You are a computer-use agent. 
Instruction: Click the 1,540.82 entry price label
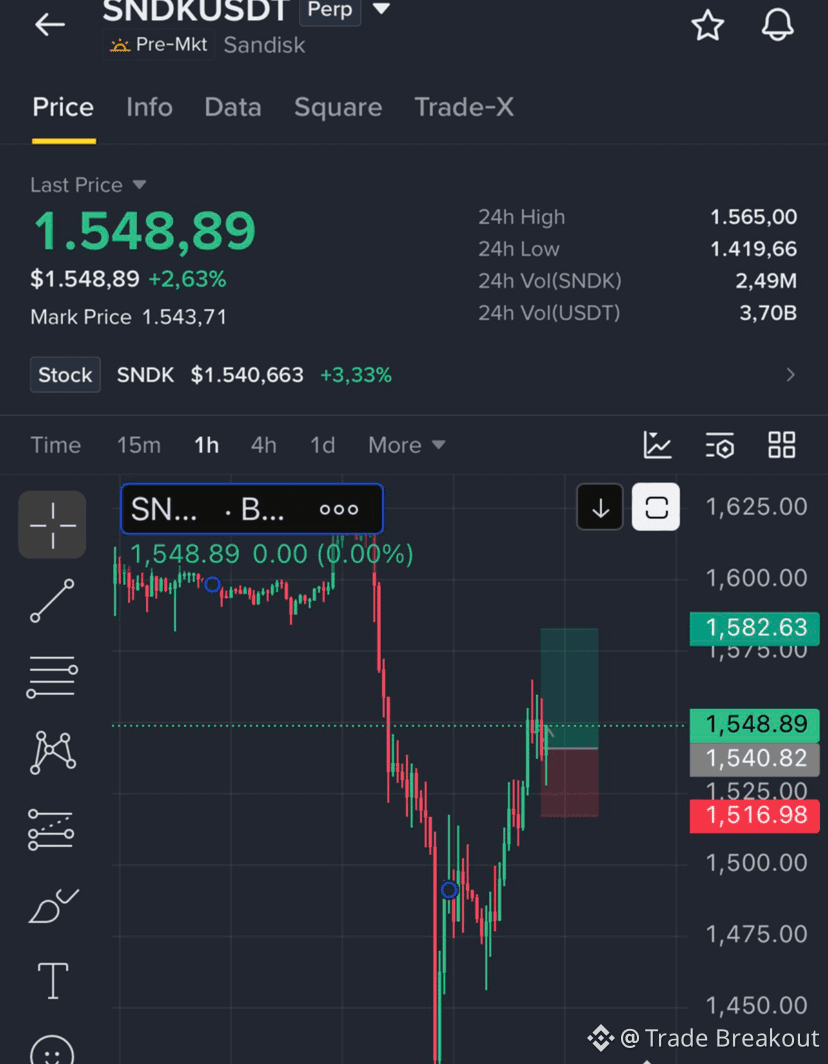[x=755, y=759]
